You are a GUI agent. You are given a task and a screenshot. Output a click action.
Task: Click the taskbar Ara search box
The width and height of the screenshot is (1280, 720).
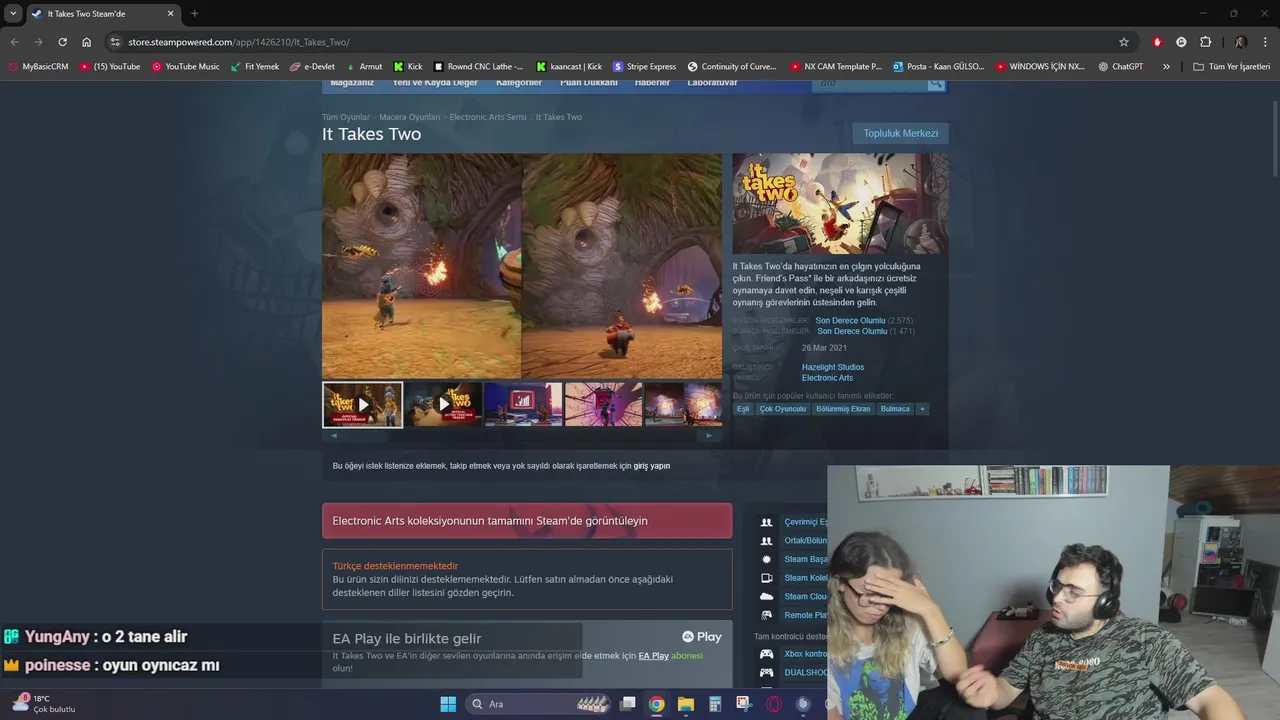[x=540, y=704]
